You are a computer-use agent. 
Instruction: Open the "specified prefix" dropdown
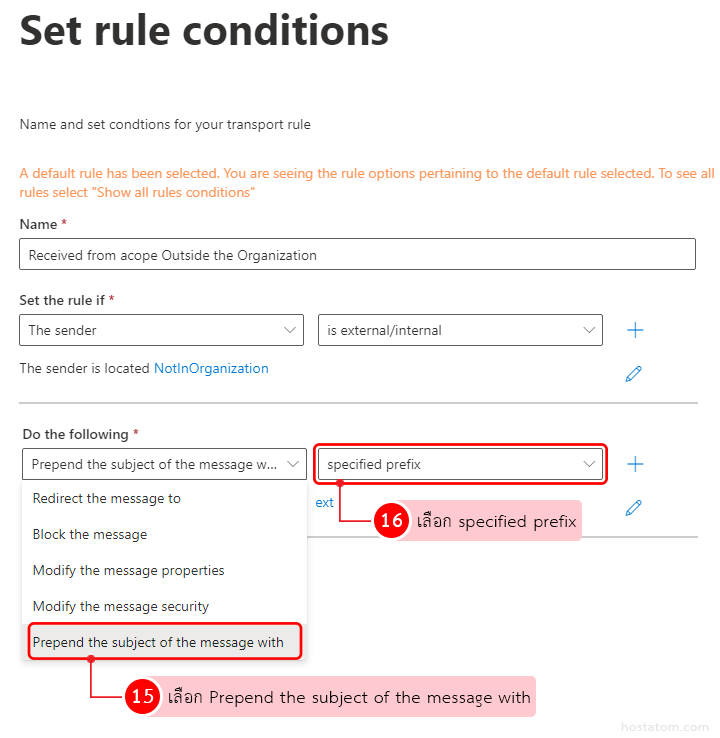click(x=460, y=464)
